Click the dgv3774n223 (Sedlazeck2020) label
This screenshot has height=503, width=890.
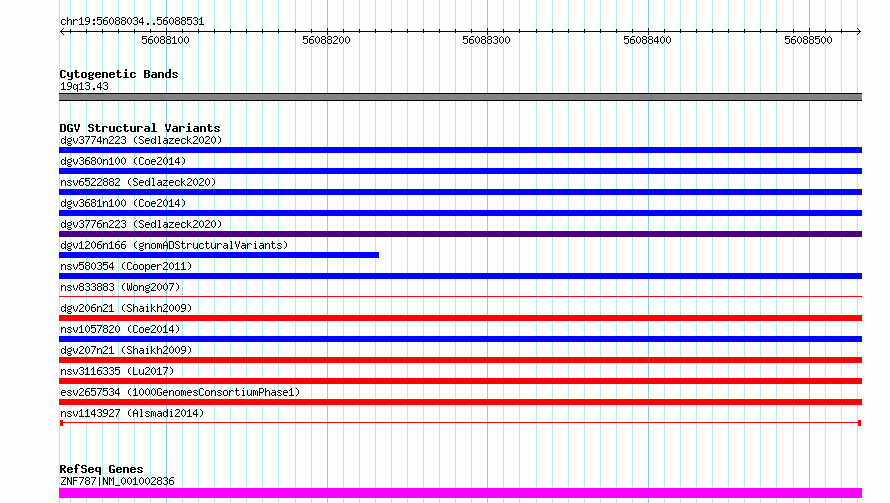tap(141, 140)
